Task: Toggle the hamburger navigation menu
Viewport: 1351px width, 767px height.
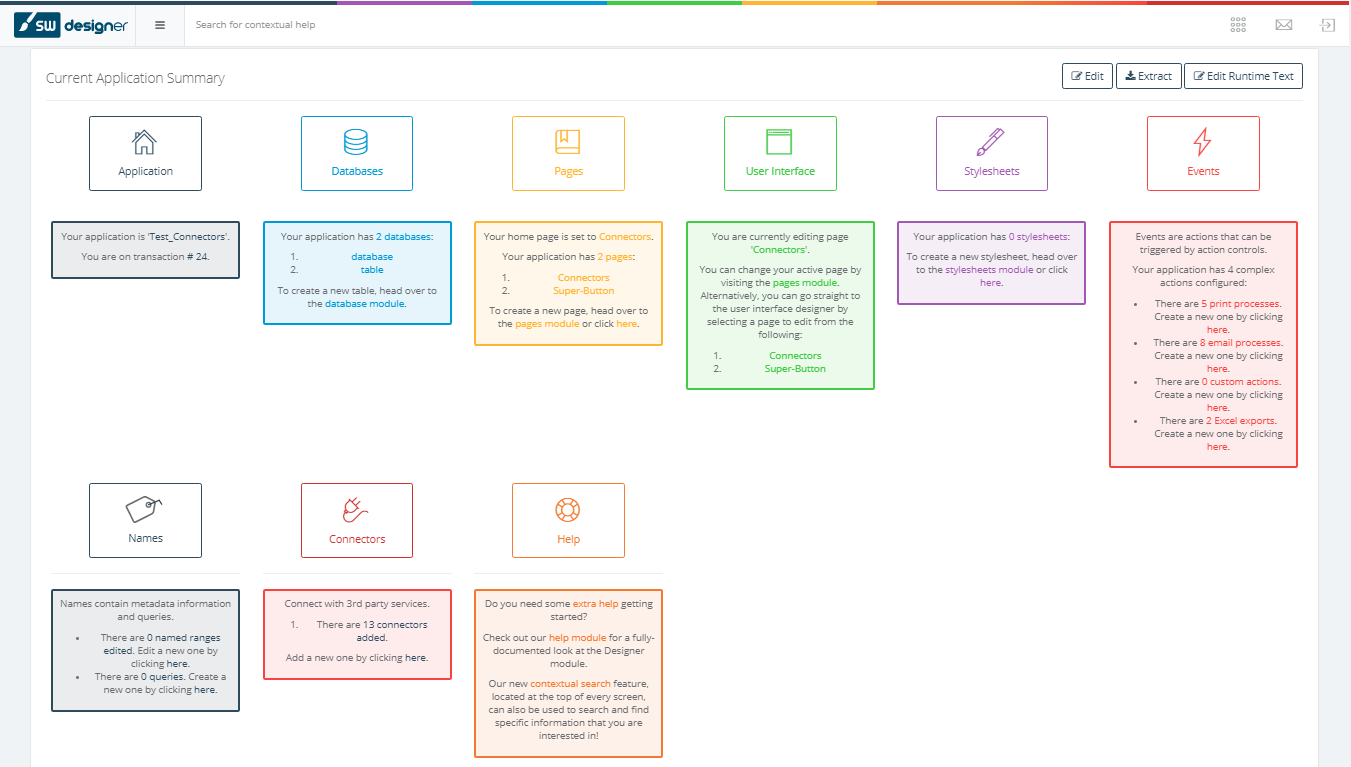Action: tap(160, 25)
